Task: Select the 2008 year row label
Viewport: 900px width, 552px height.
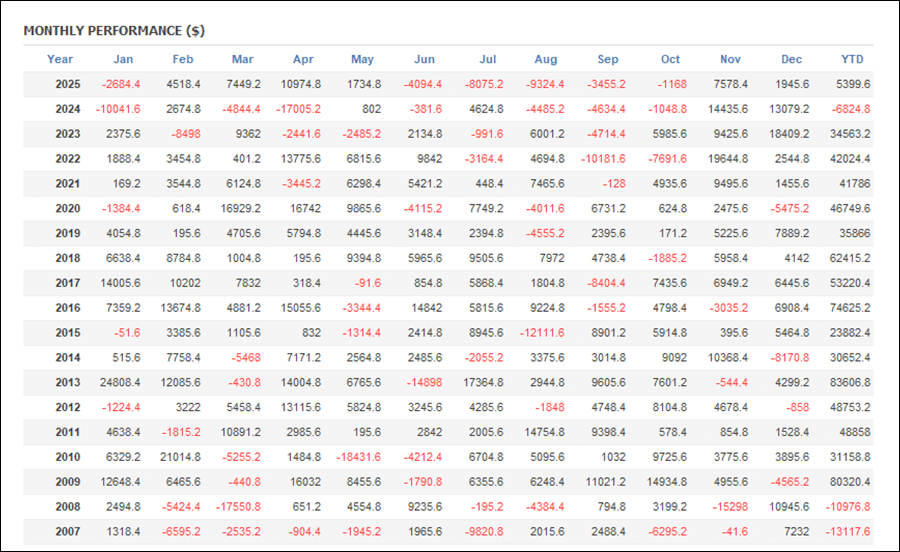Action: 67,507
